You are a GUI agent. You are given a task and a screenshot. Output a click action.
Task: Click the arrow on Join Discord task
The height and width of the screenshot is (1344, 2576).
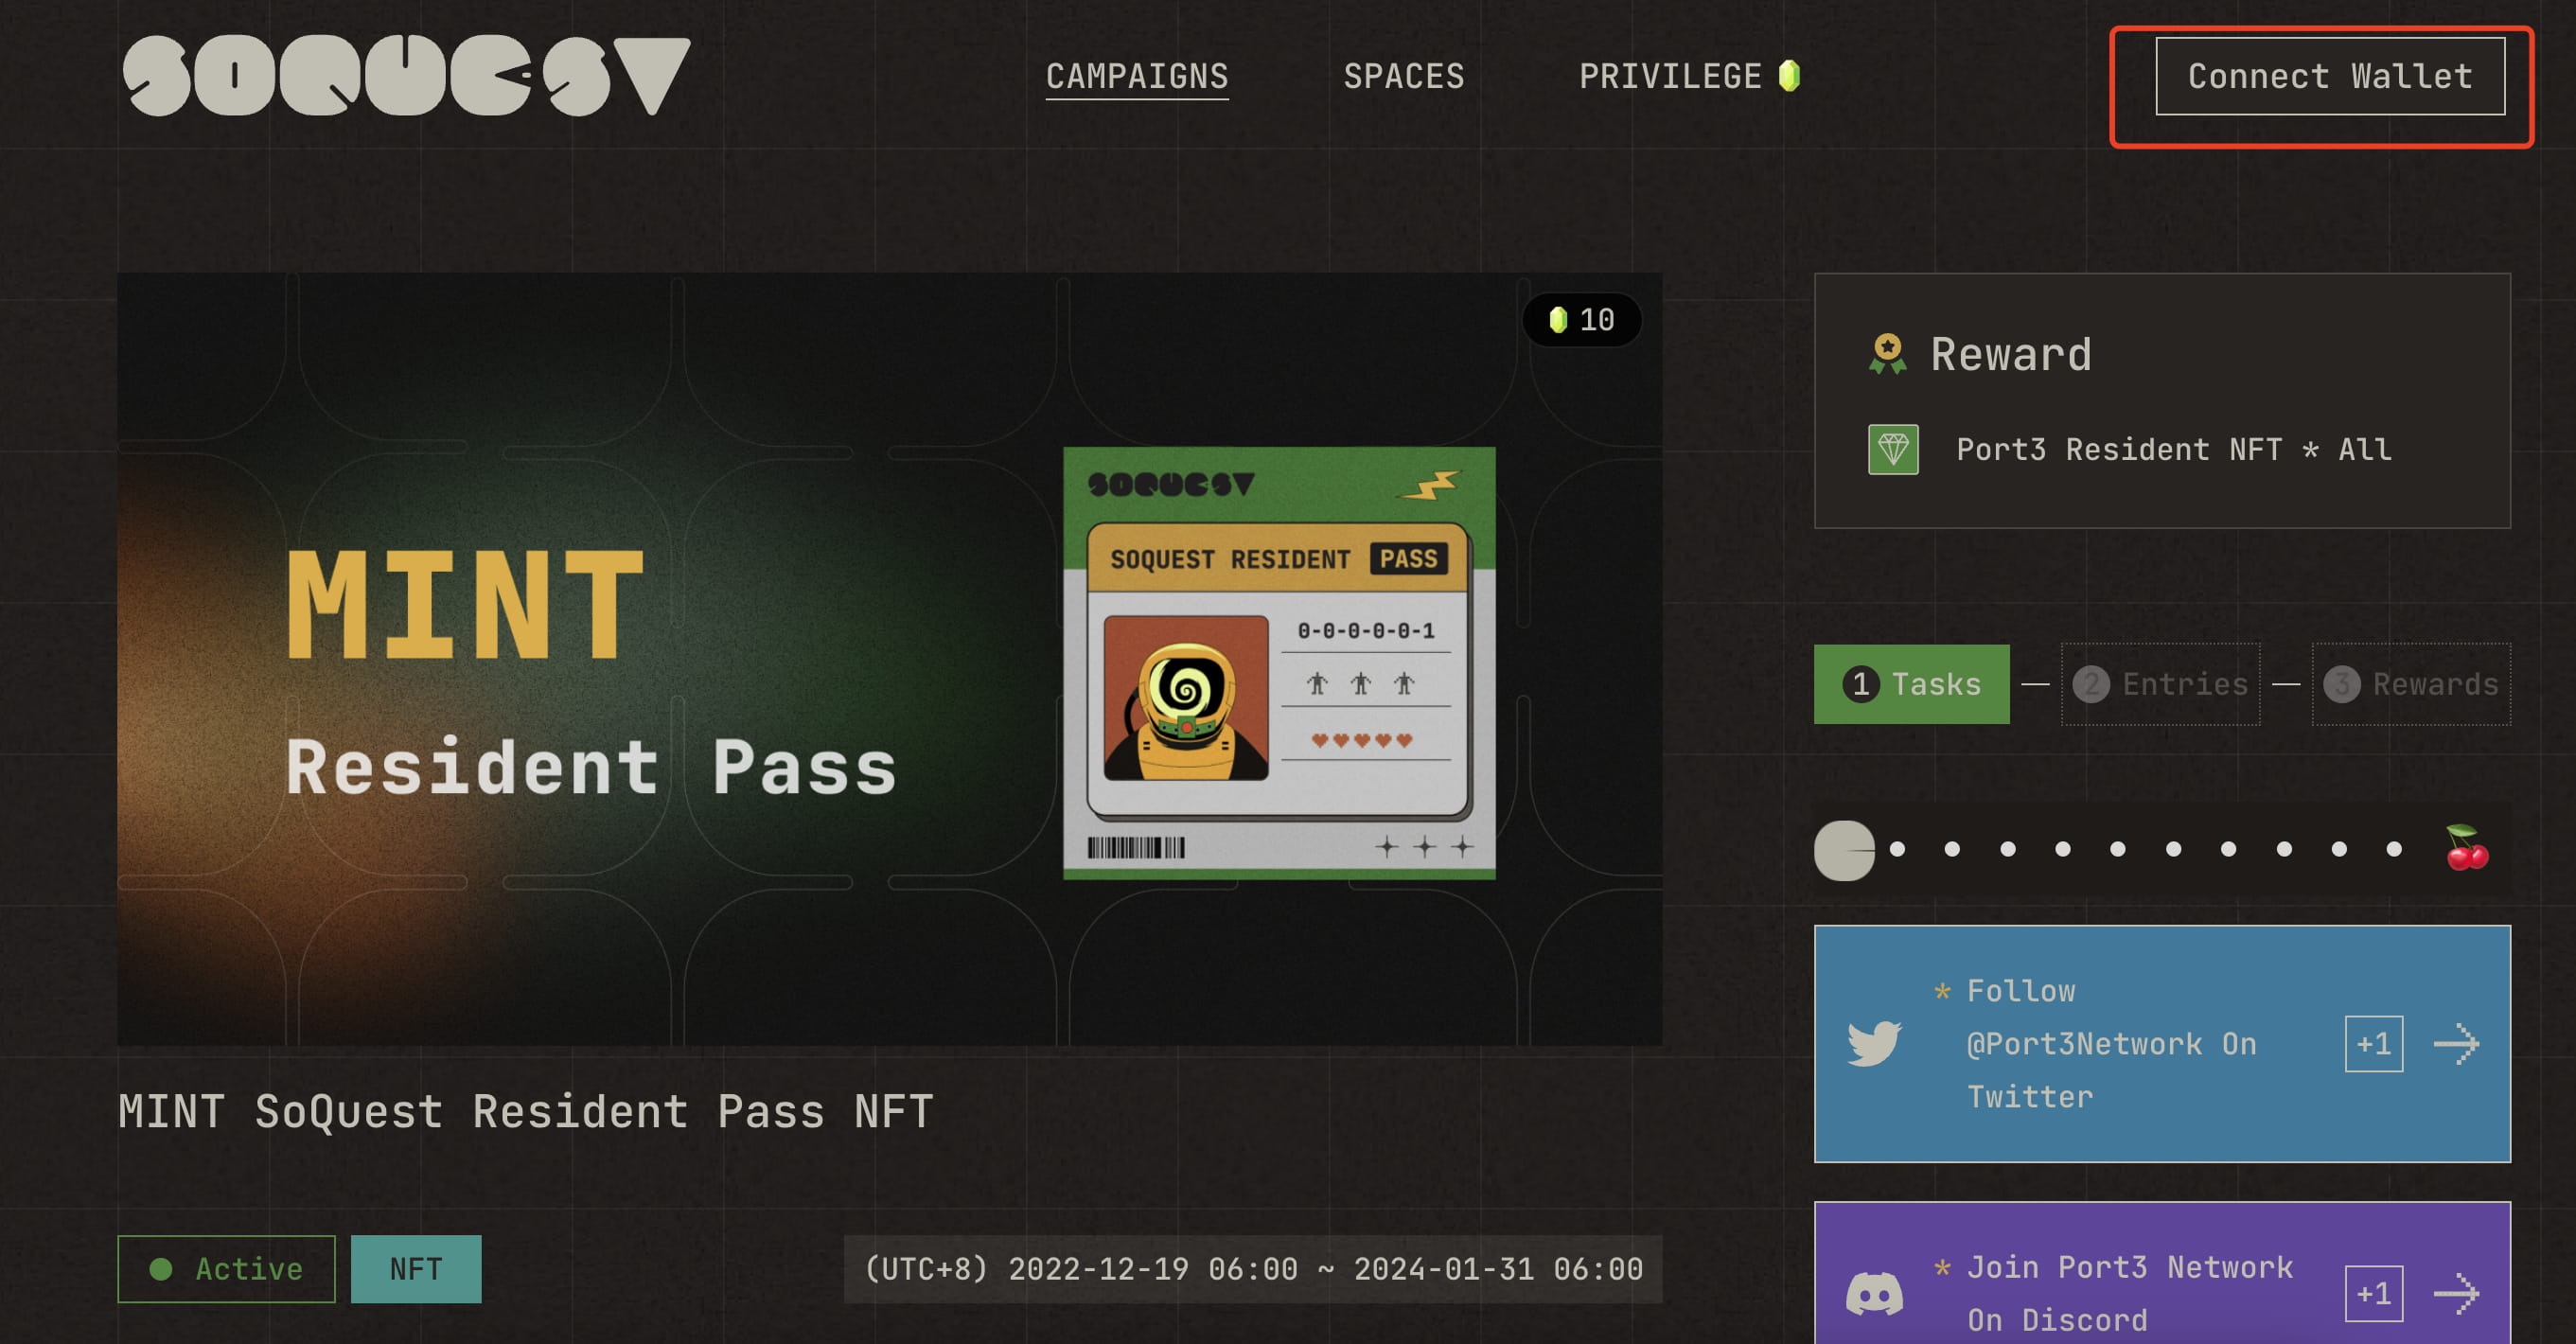click(2455, 1293)
